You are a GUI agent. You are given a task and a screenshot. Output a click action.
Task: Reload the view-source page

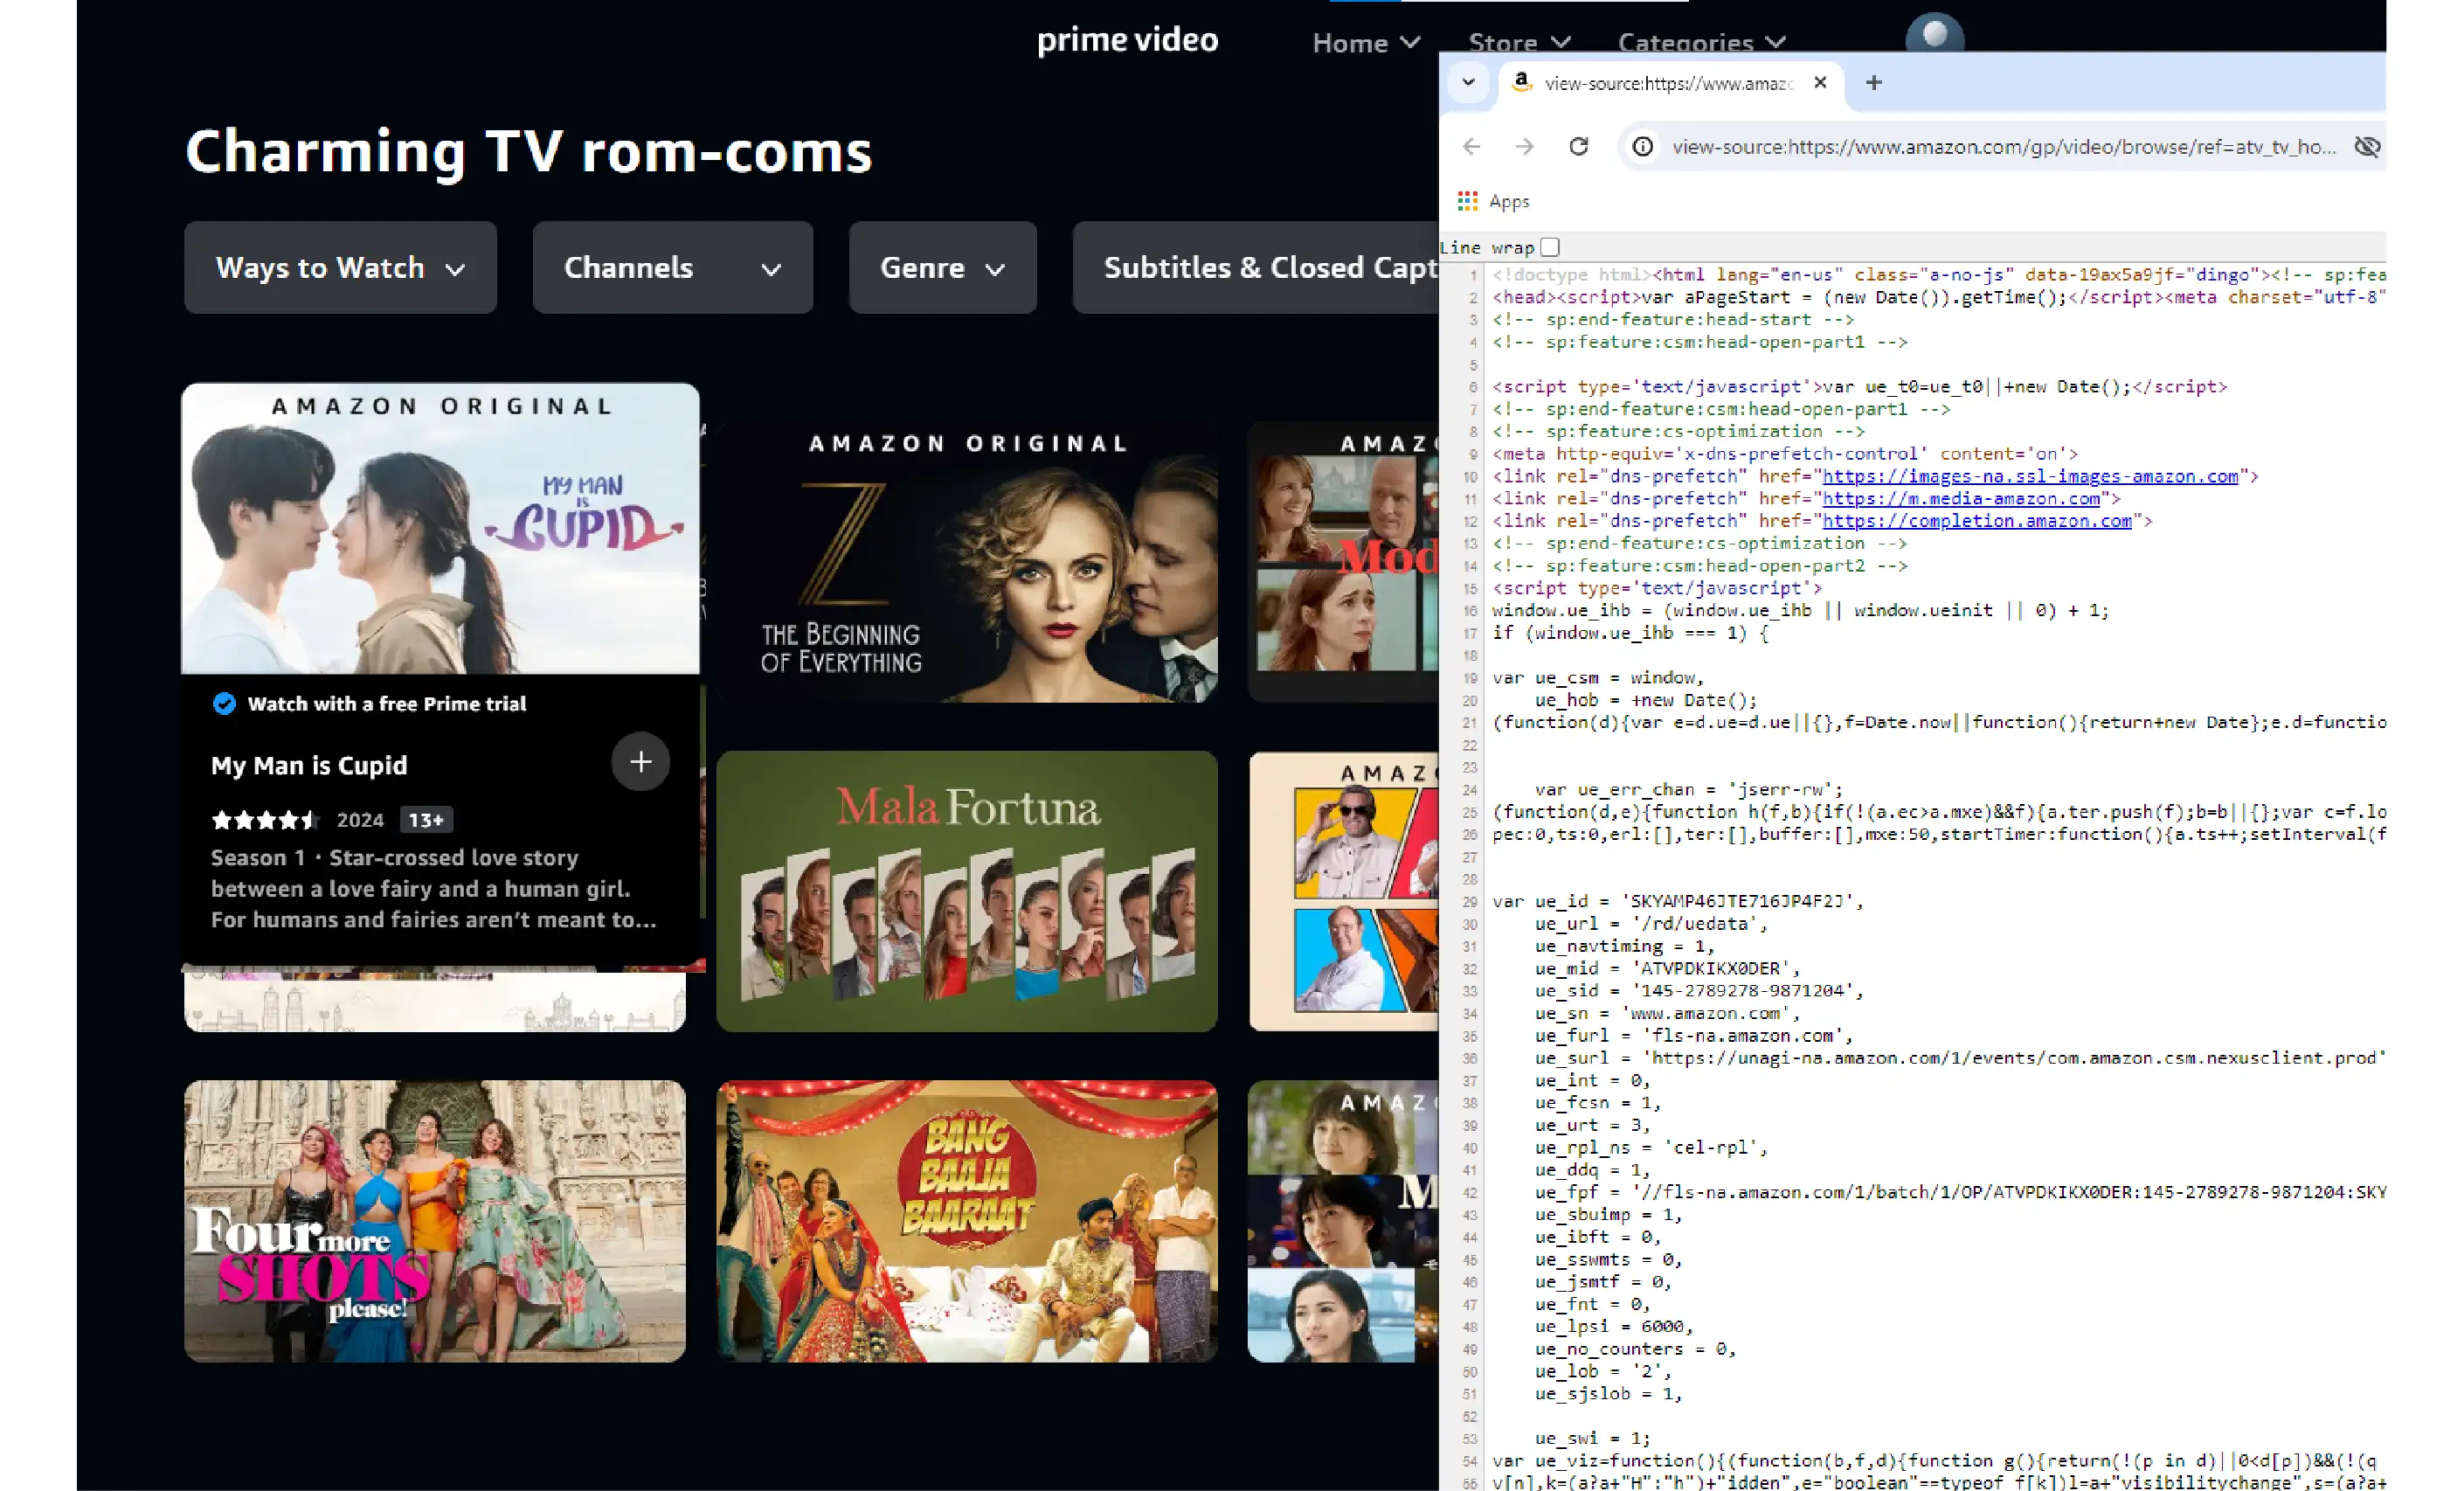click(x=1578, y=147)
